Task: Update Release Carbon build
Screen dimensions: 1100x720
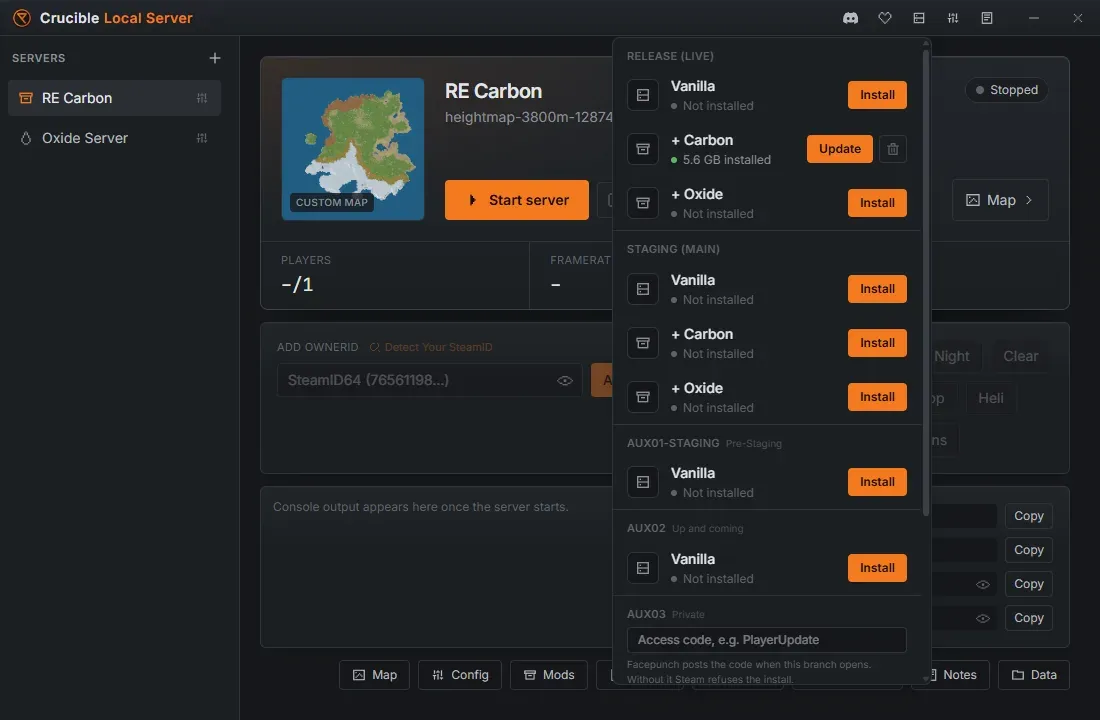Action: pyautogui.click(x=840, y=149)
